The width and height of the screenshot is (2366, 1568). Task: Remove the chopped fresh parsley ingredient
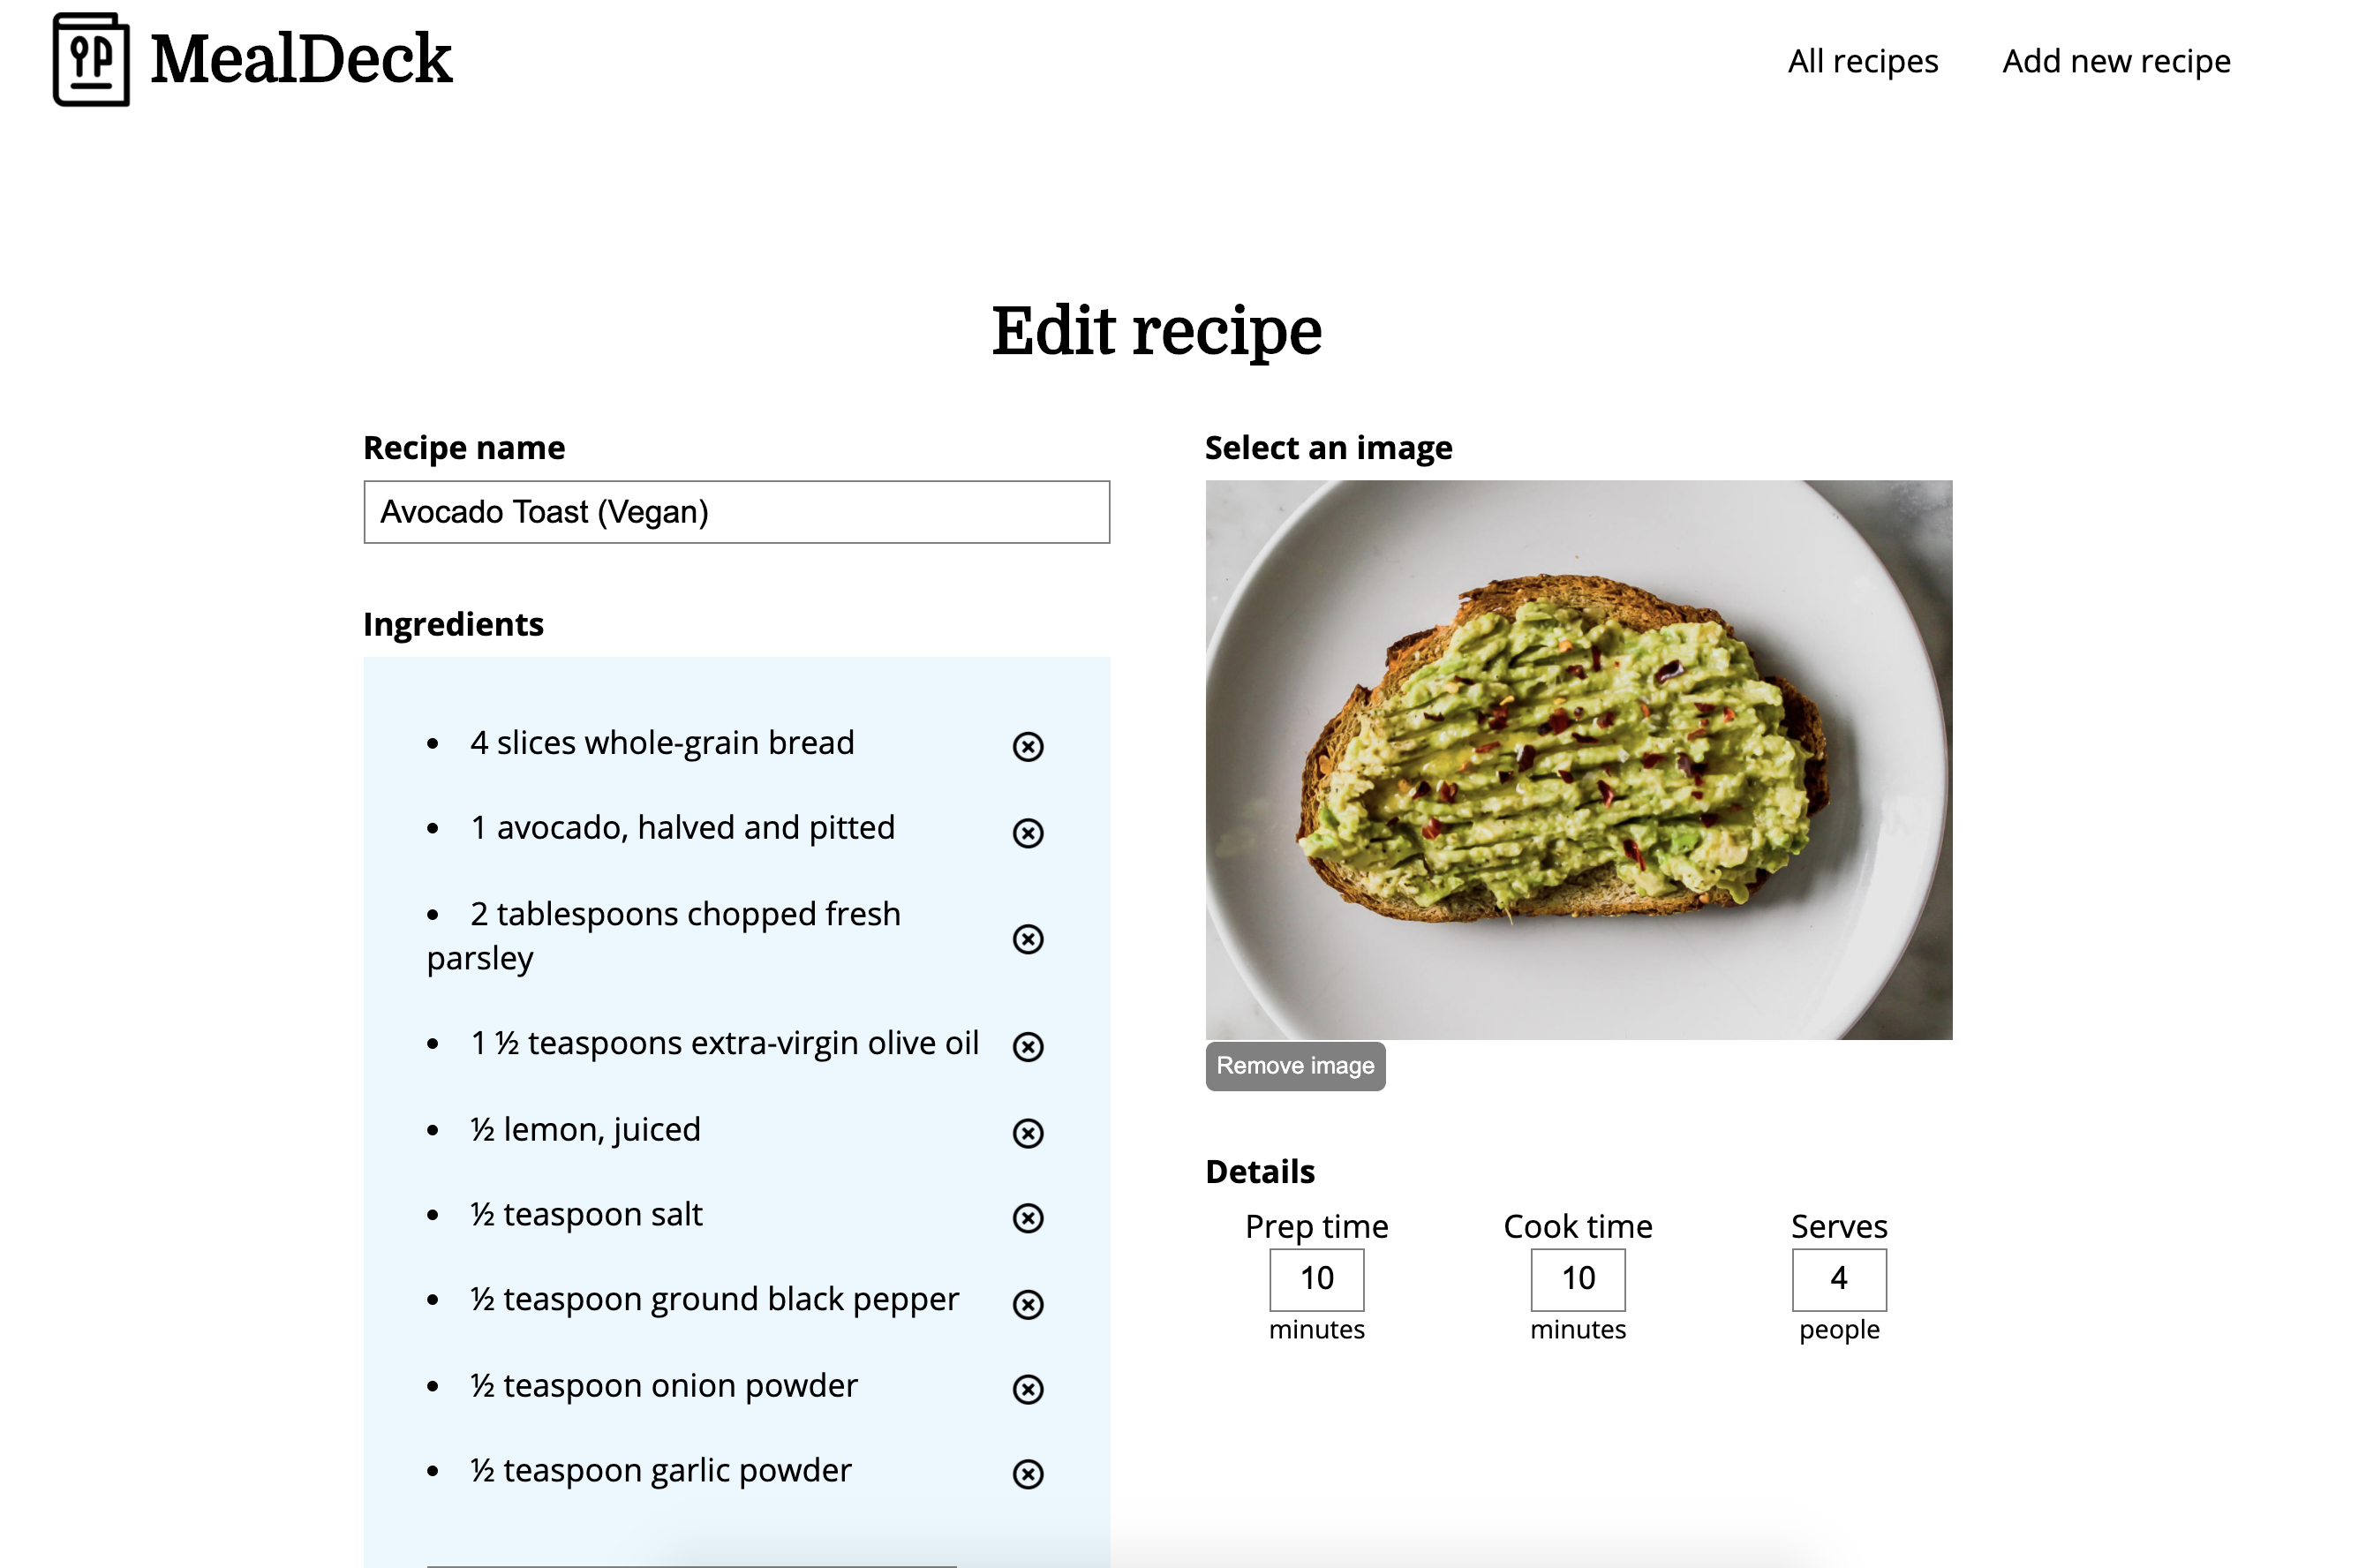(x=1028, y=938)
